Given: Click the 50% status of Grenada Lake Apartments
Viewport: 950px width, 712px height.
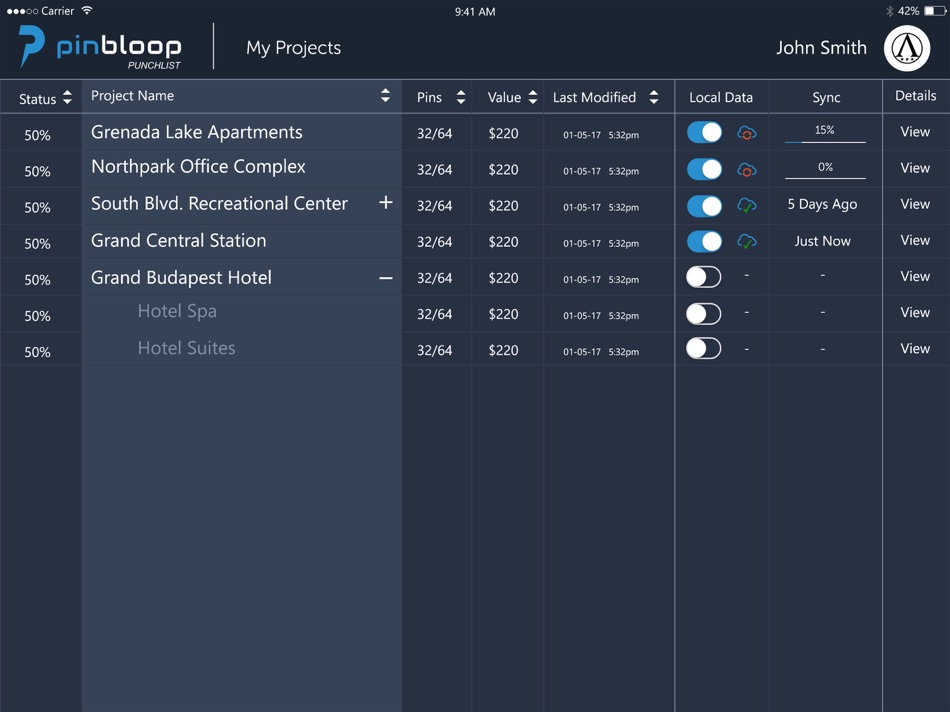Looking at the screenshot, I should [x=37, y=135].
